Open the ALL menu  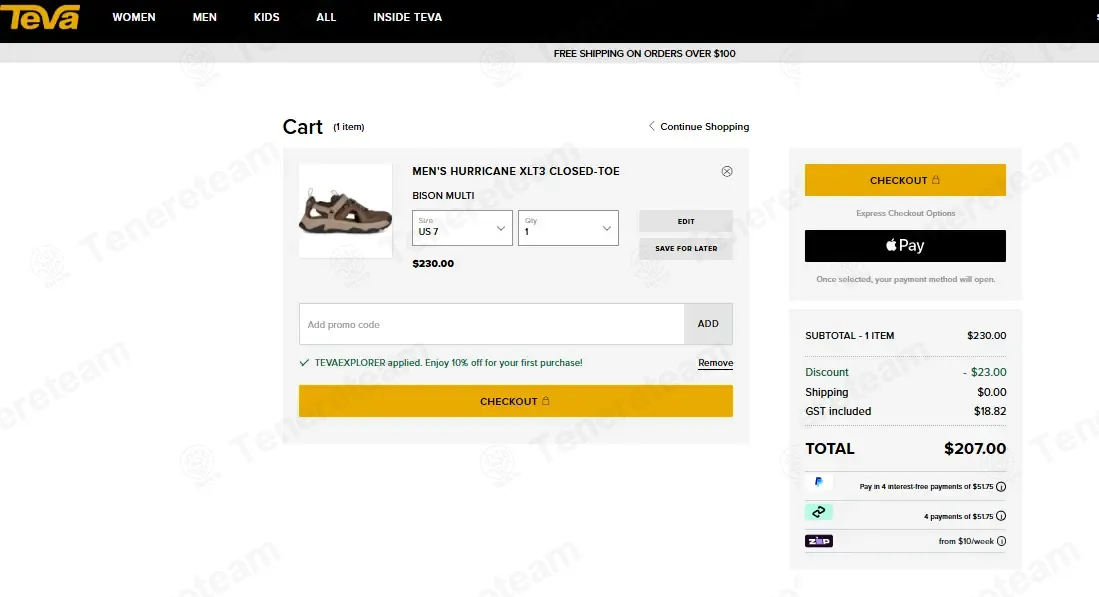pyautogui.click(x=326, y=17)
